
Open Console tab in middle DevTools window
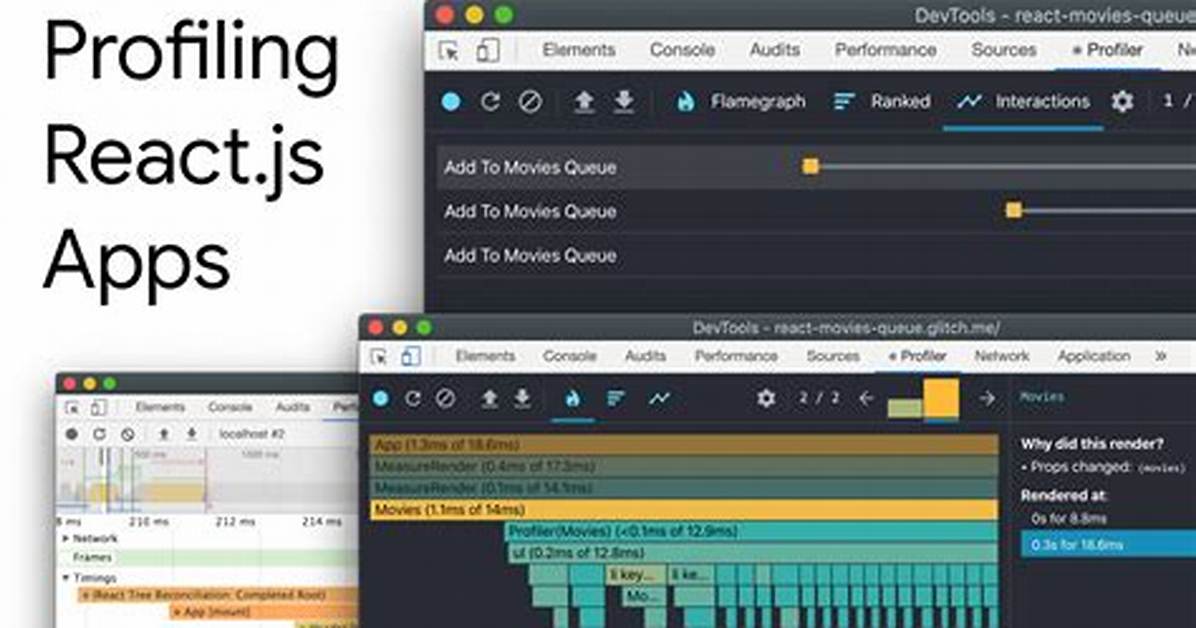coord(570,356)
